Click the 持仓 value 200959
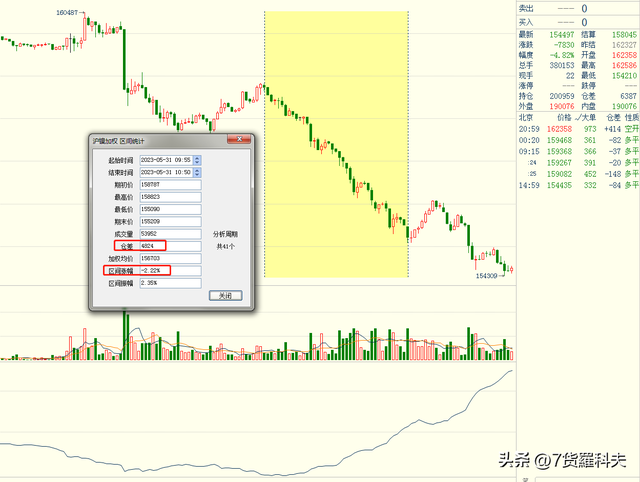This screenshot has height=482, width=640. coord(562,96)
